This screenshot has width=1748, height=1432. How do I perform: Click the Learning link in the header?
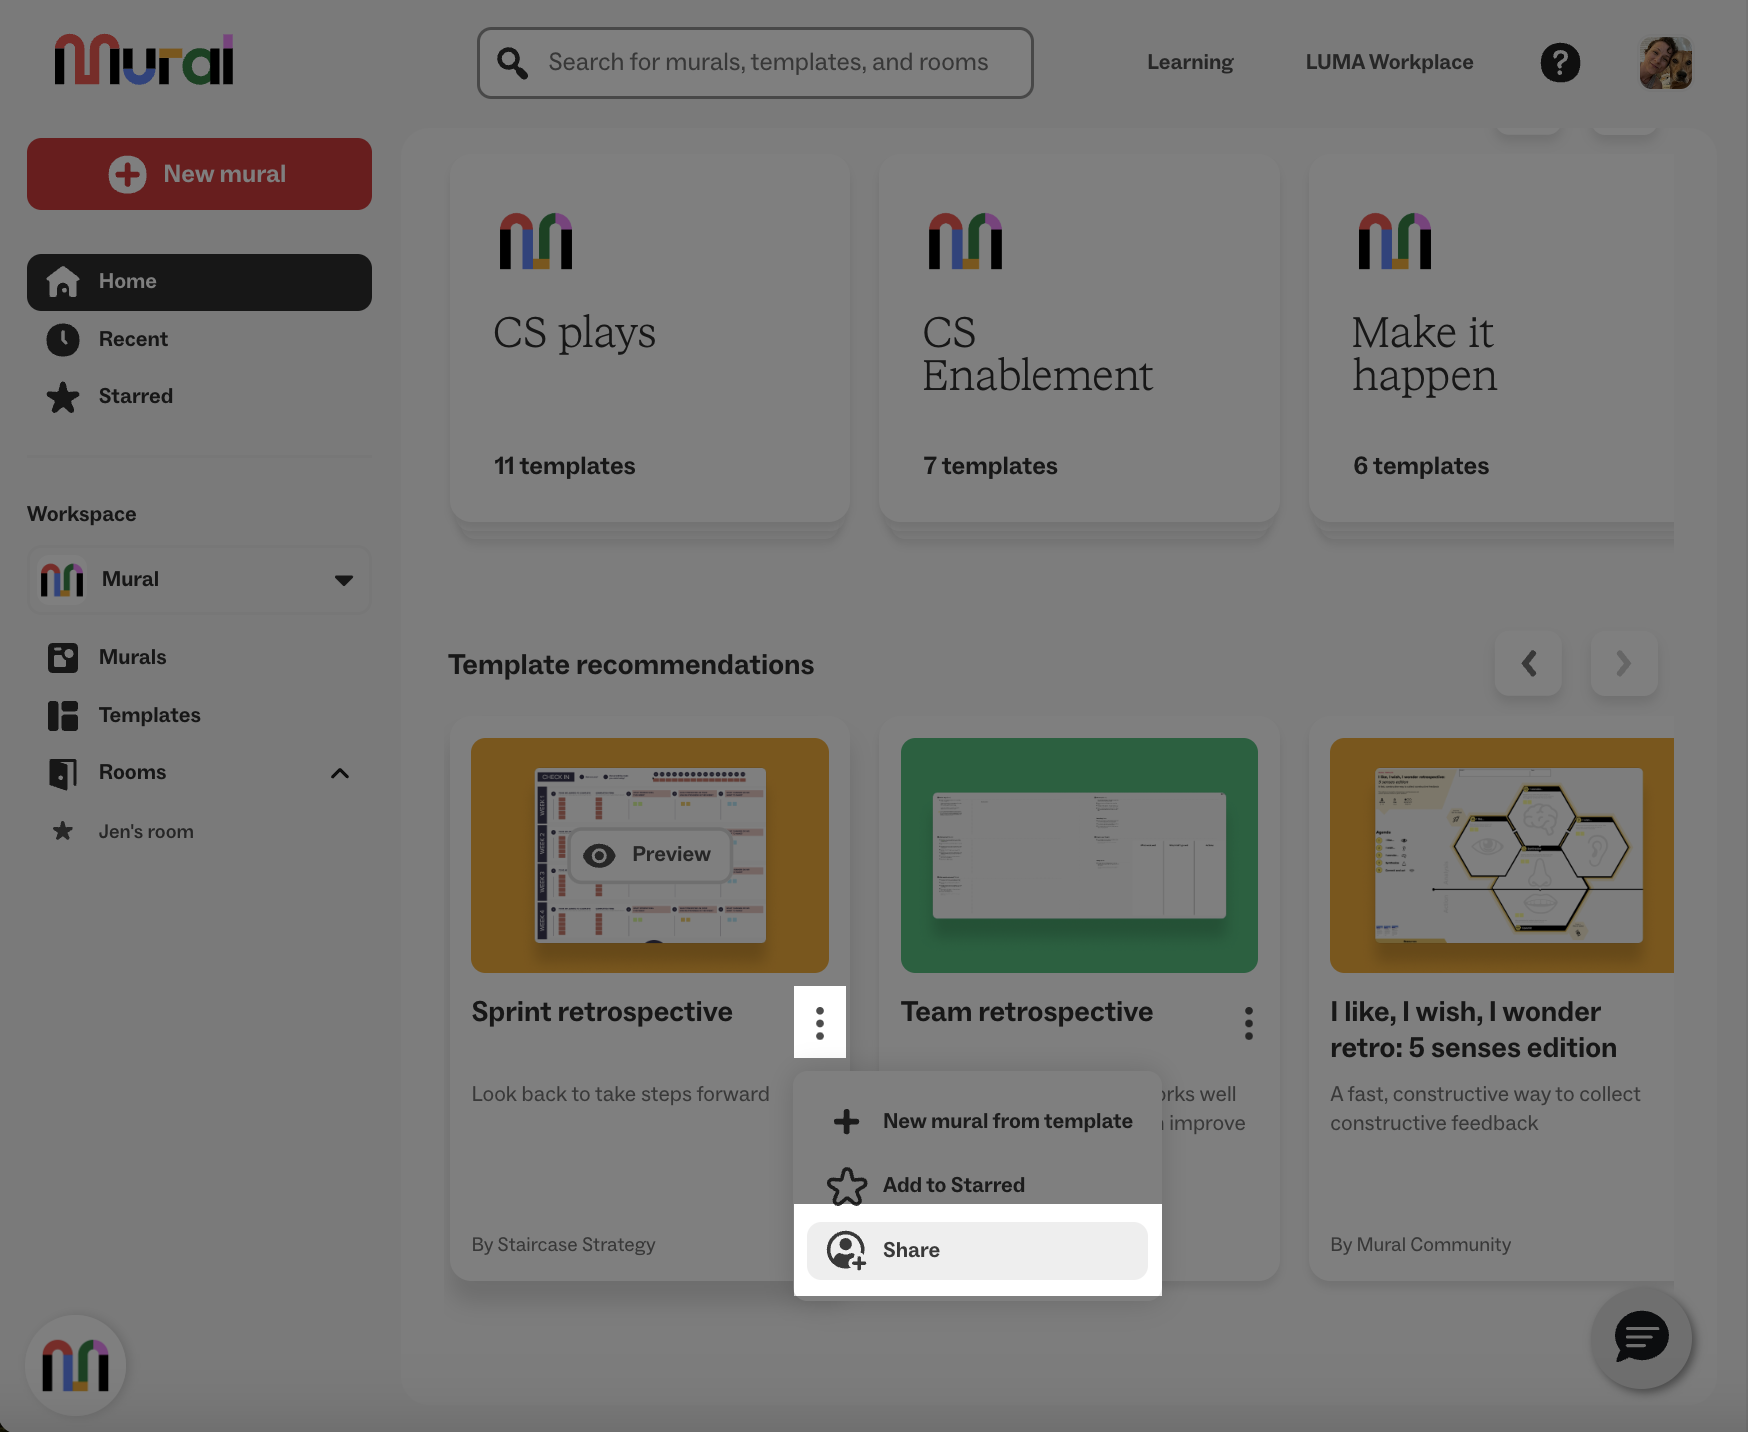click(1190, 62)
